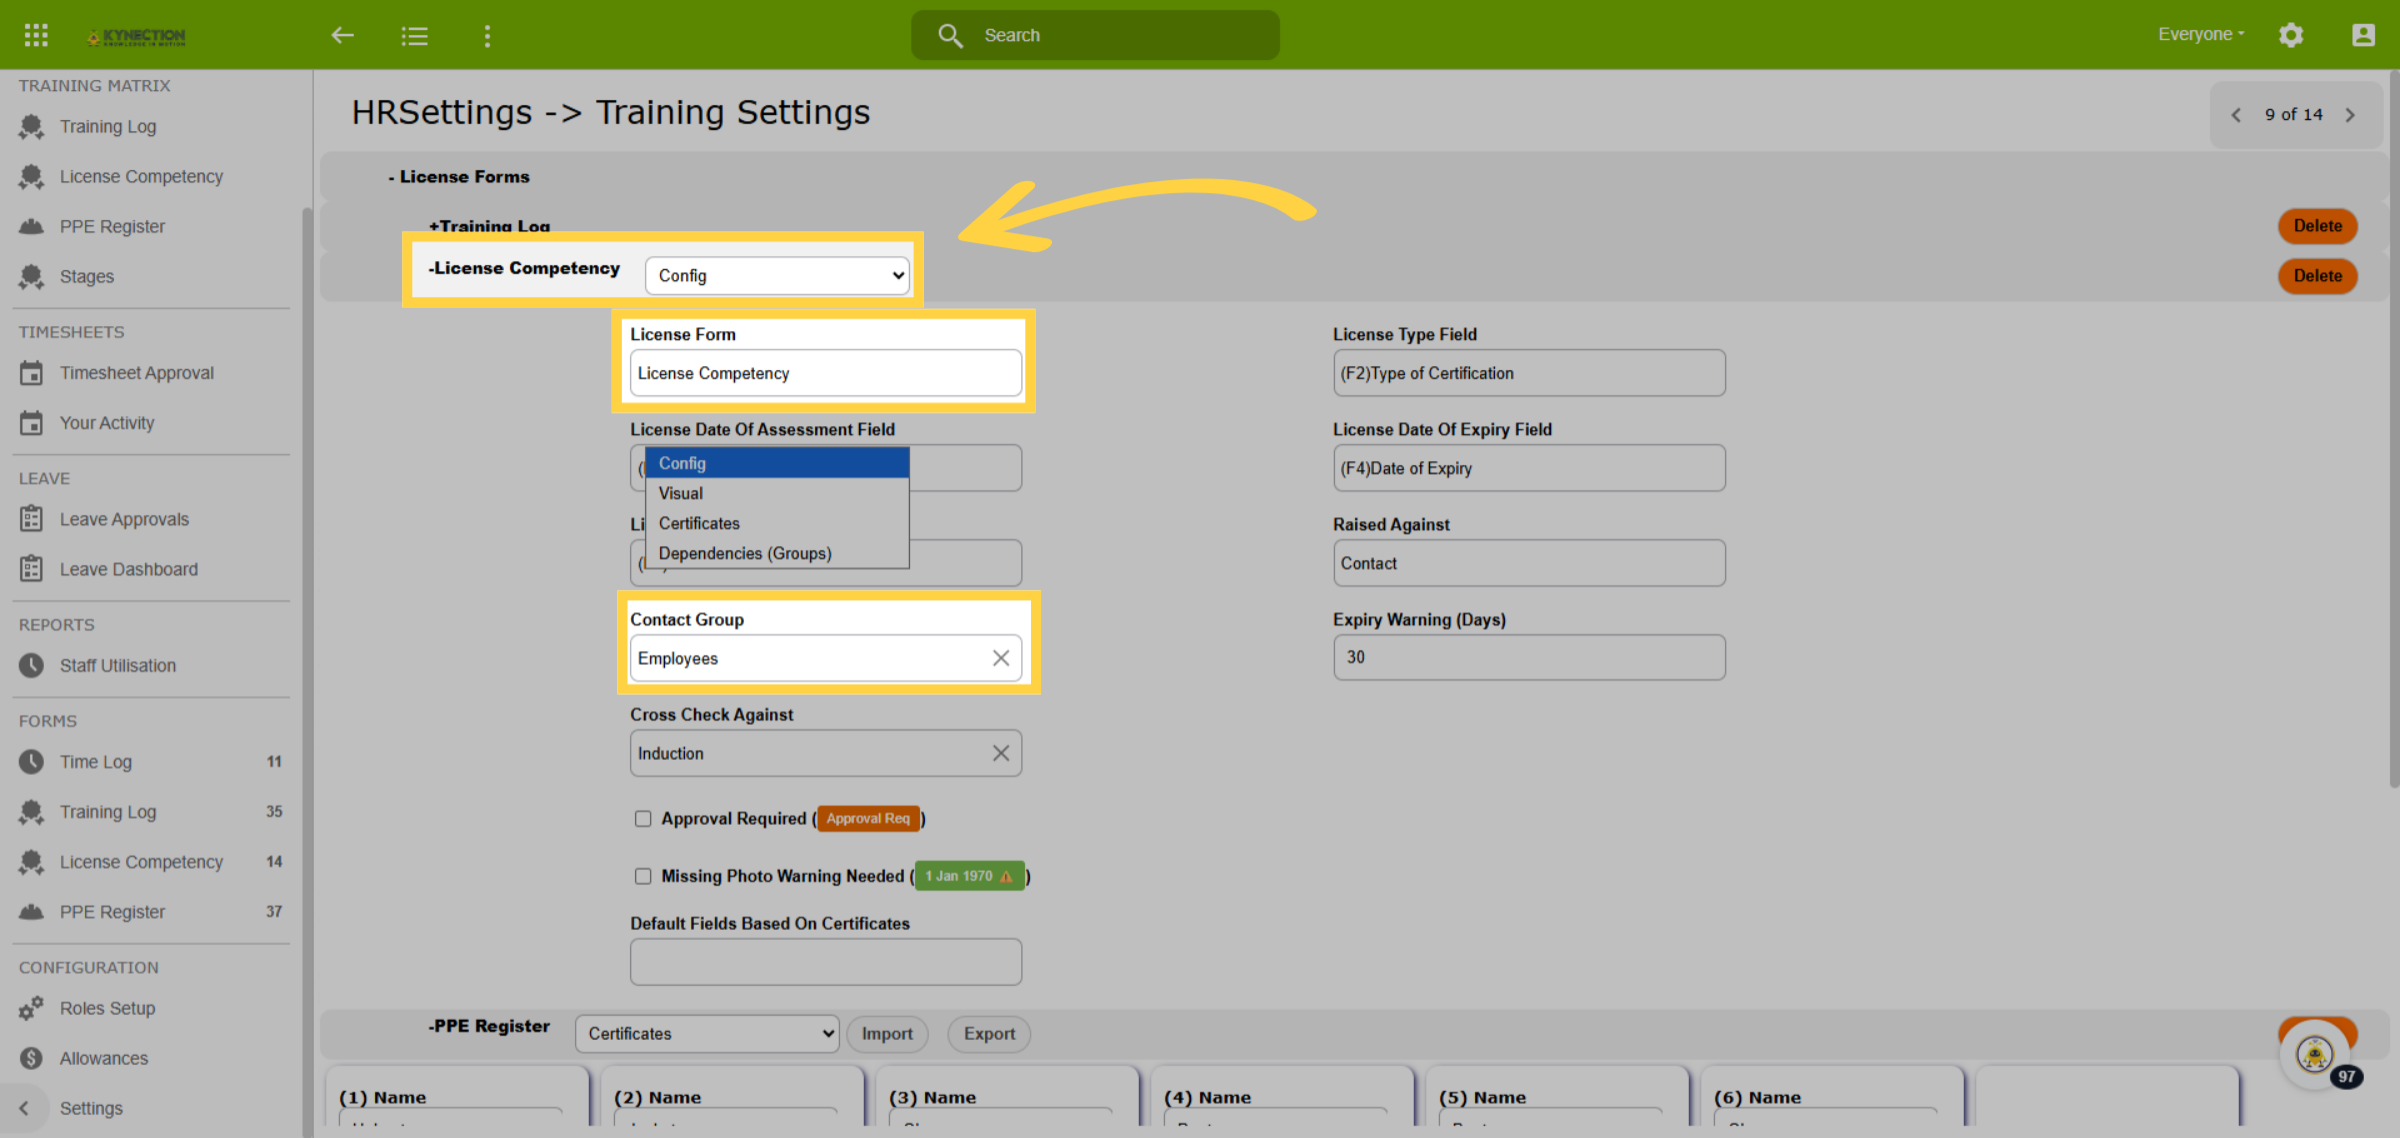Click the Allowances dollar icon
Image resolution: width=2400 pixels, height=1138 pixels.
(x=31, y=1058)
